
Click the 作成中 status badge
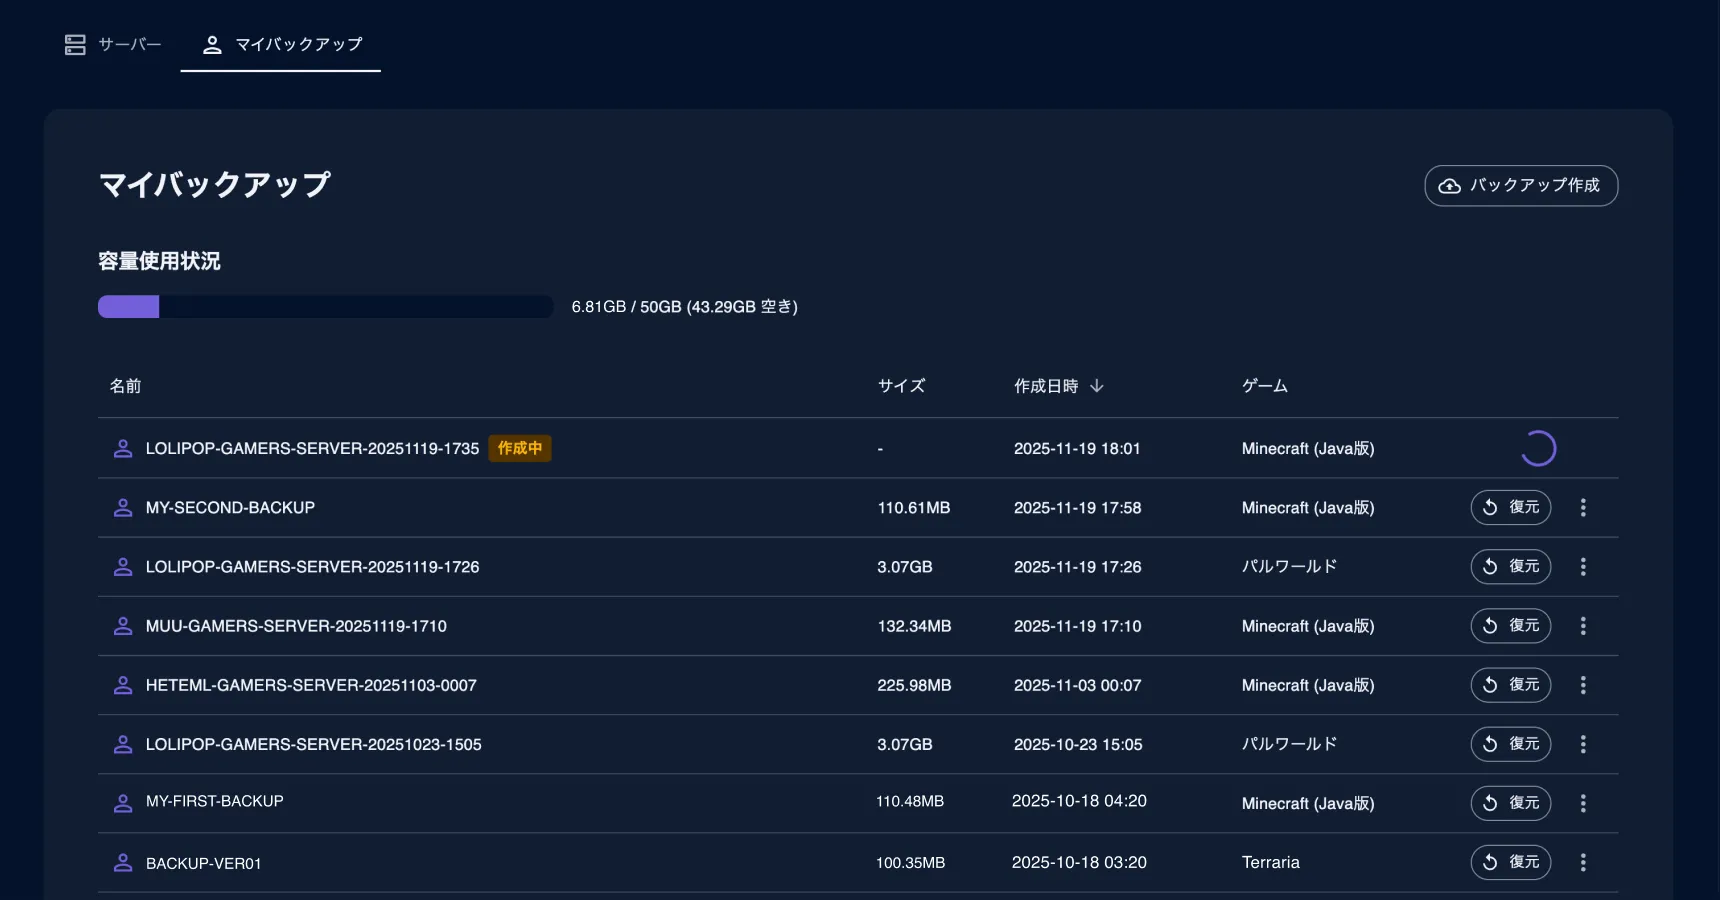point(520,449)
